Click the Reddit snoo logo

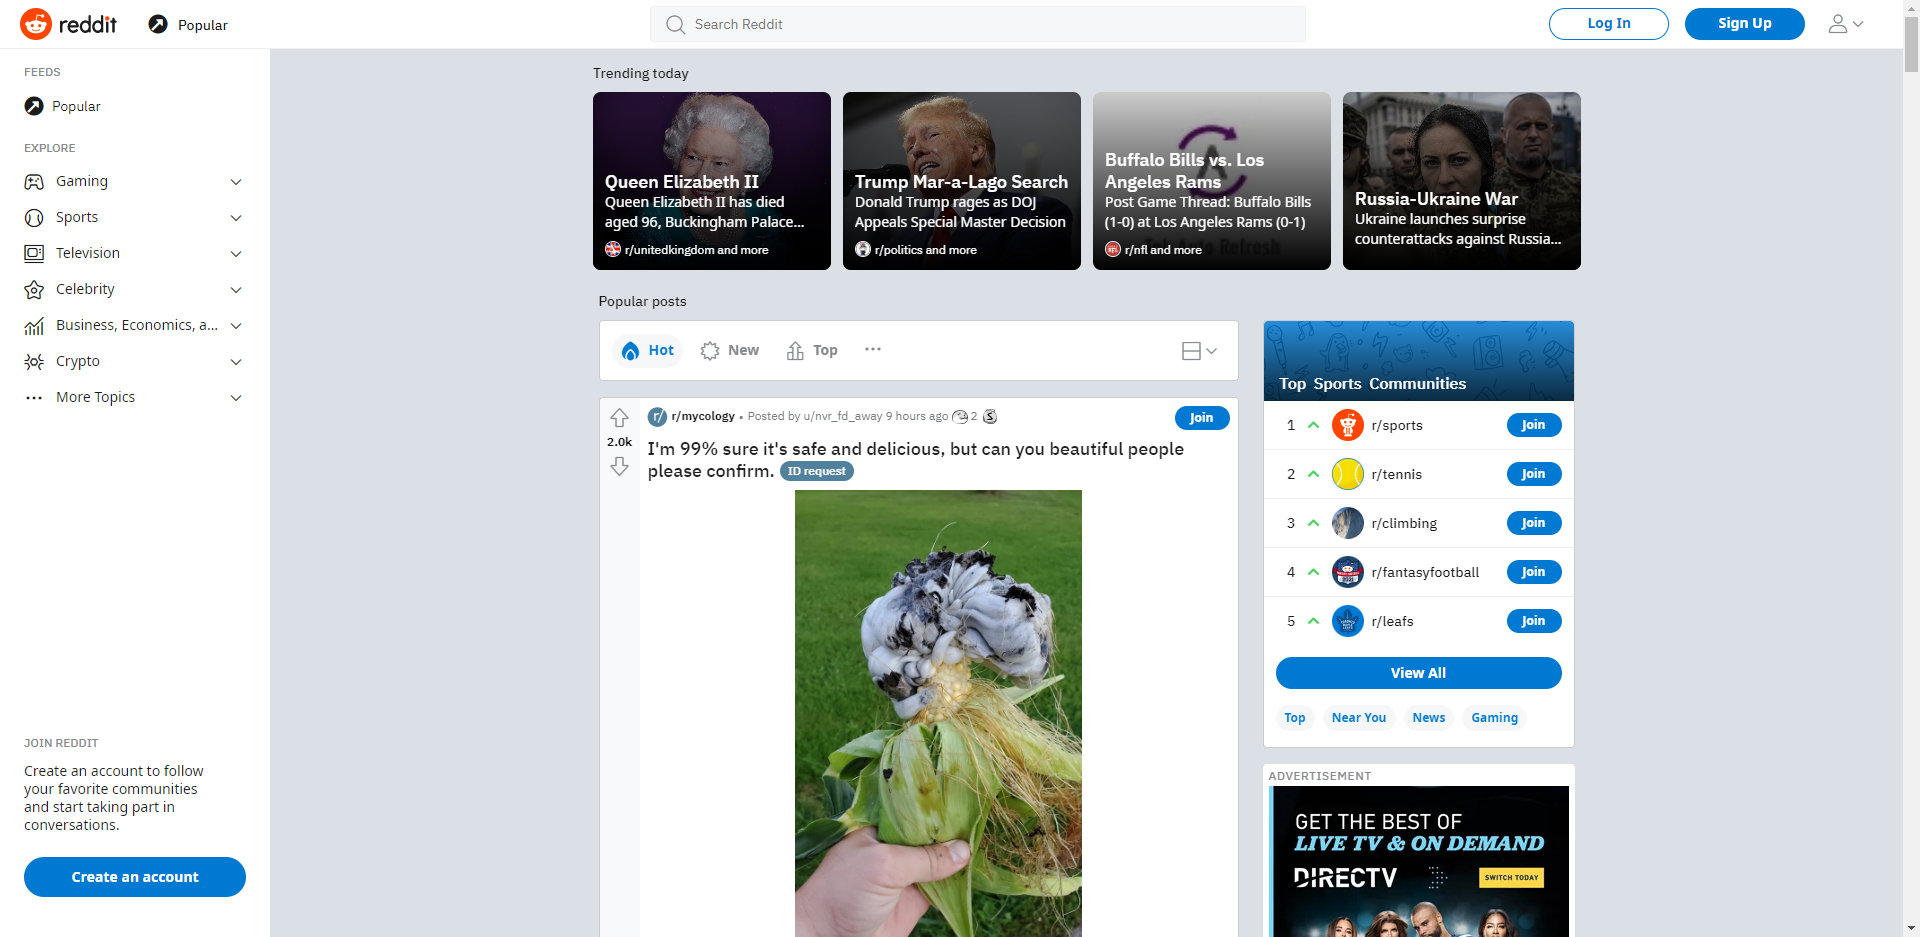click(x=36, y=24)
